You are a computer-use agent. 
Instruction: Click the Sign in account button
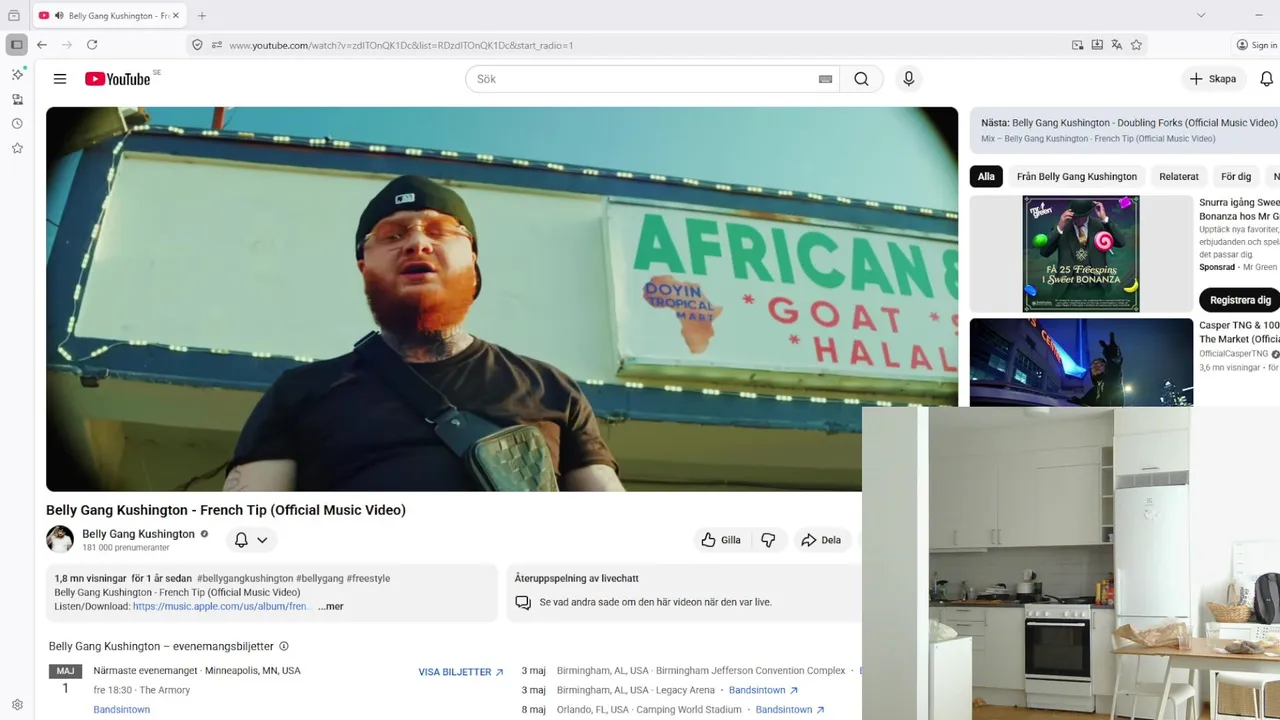tap(1257, 45)
